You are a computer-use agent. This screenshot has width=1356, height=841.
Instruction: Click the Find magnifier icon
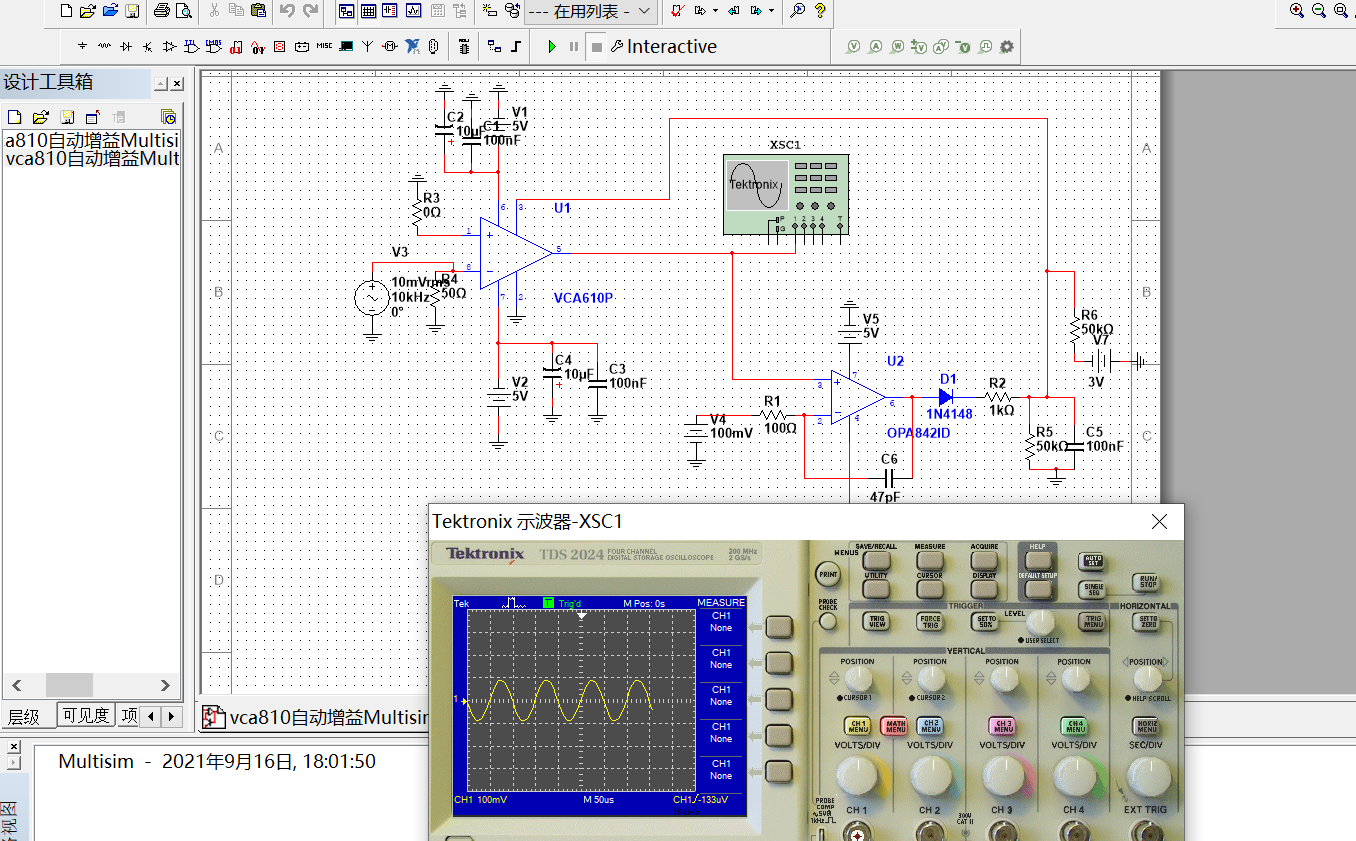(x=798, y=11)
